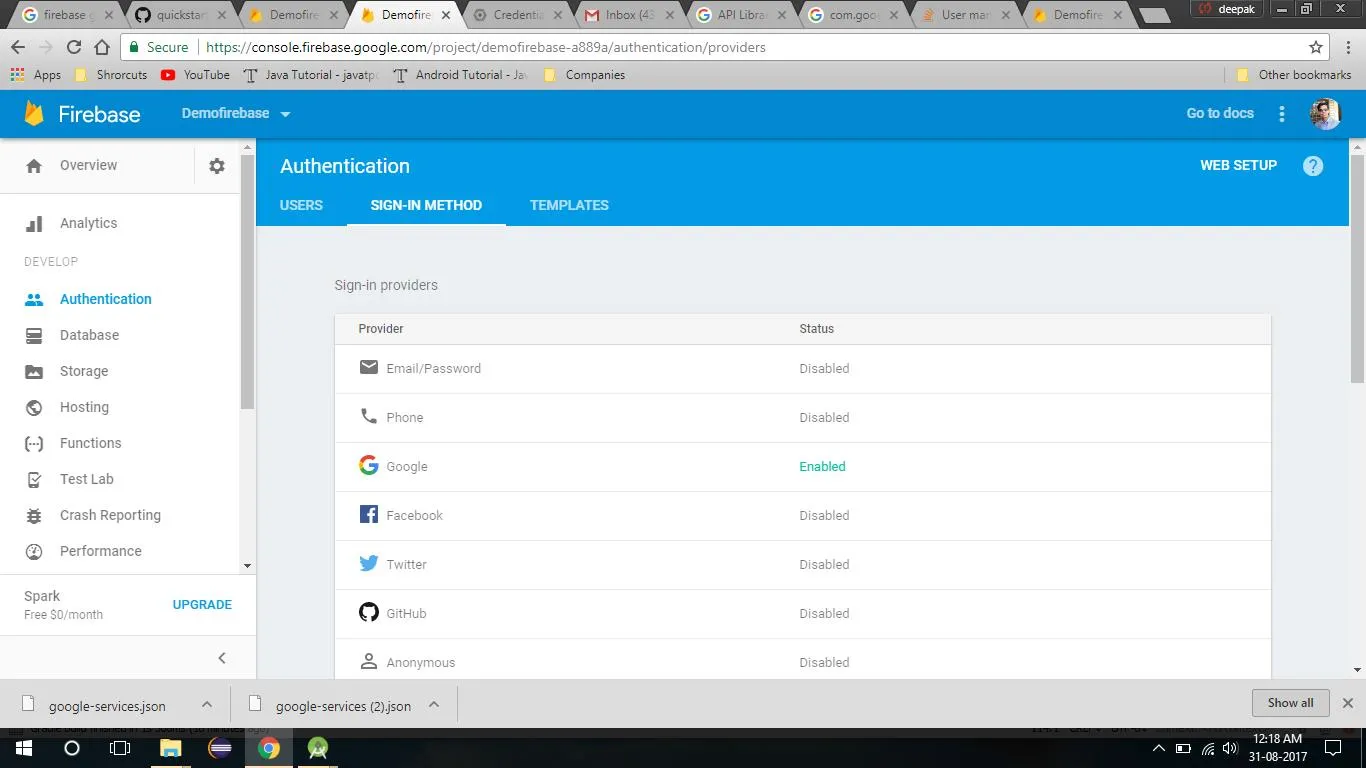Image resolution: width=1366 pixels, height=768 pixels.
Task: Open the Firebase help question mark icon
Action: coord(1313,166)
